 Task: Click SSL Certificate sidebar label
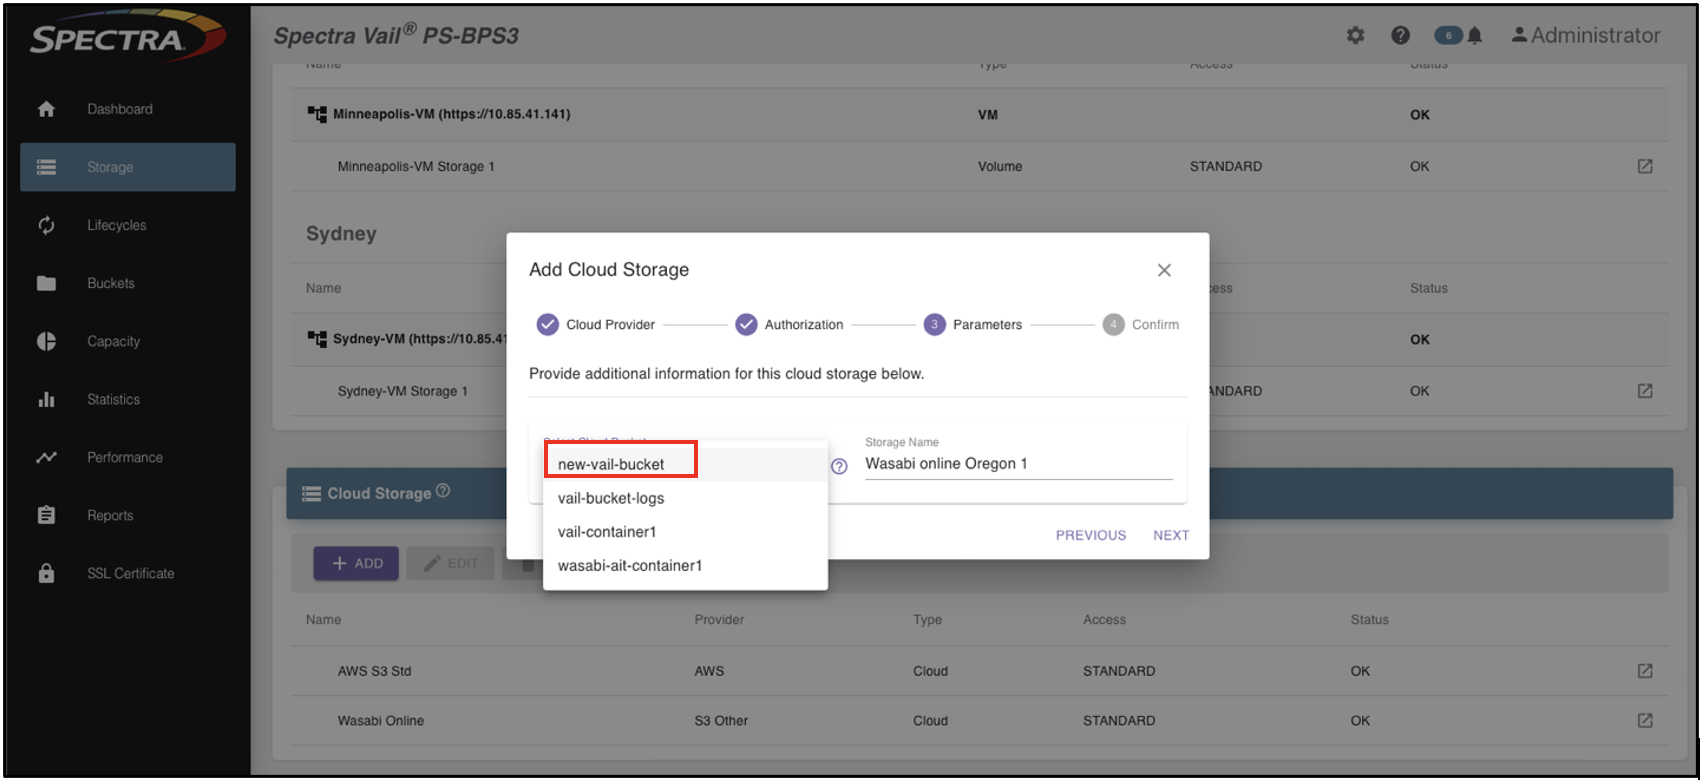coord(130,573)
